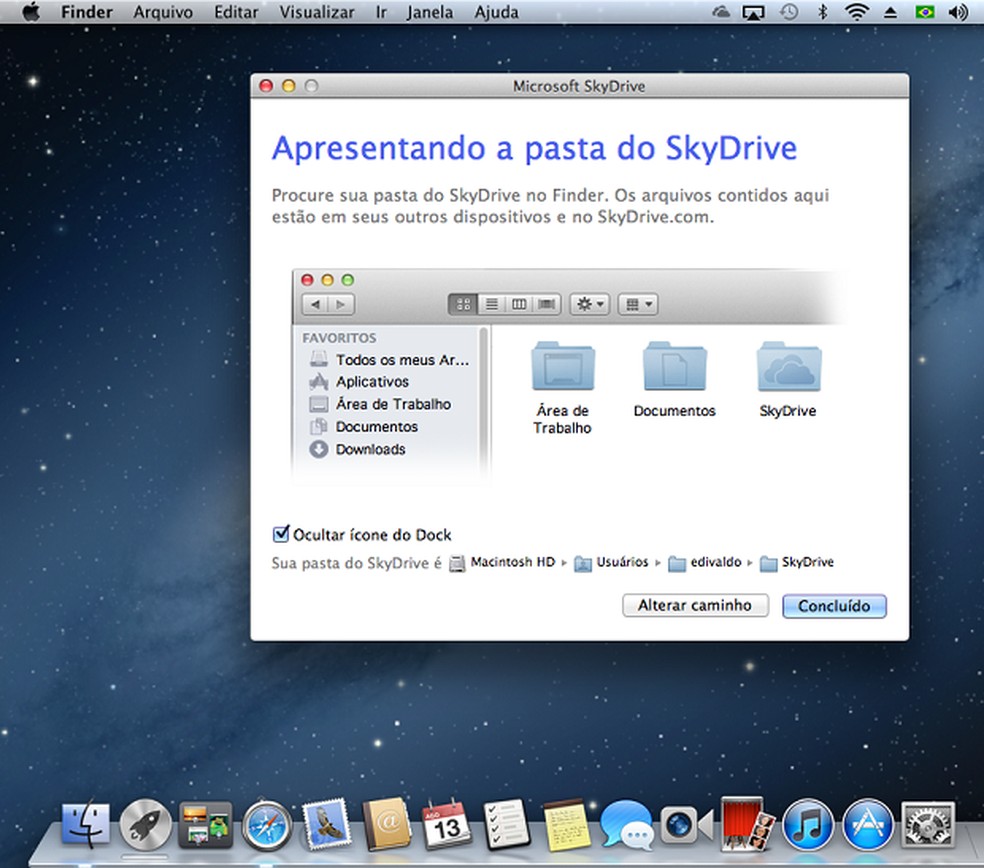
Task: Open the Arquivo menu
Action: pyautogui.click(x=164, y=13)
